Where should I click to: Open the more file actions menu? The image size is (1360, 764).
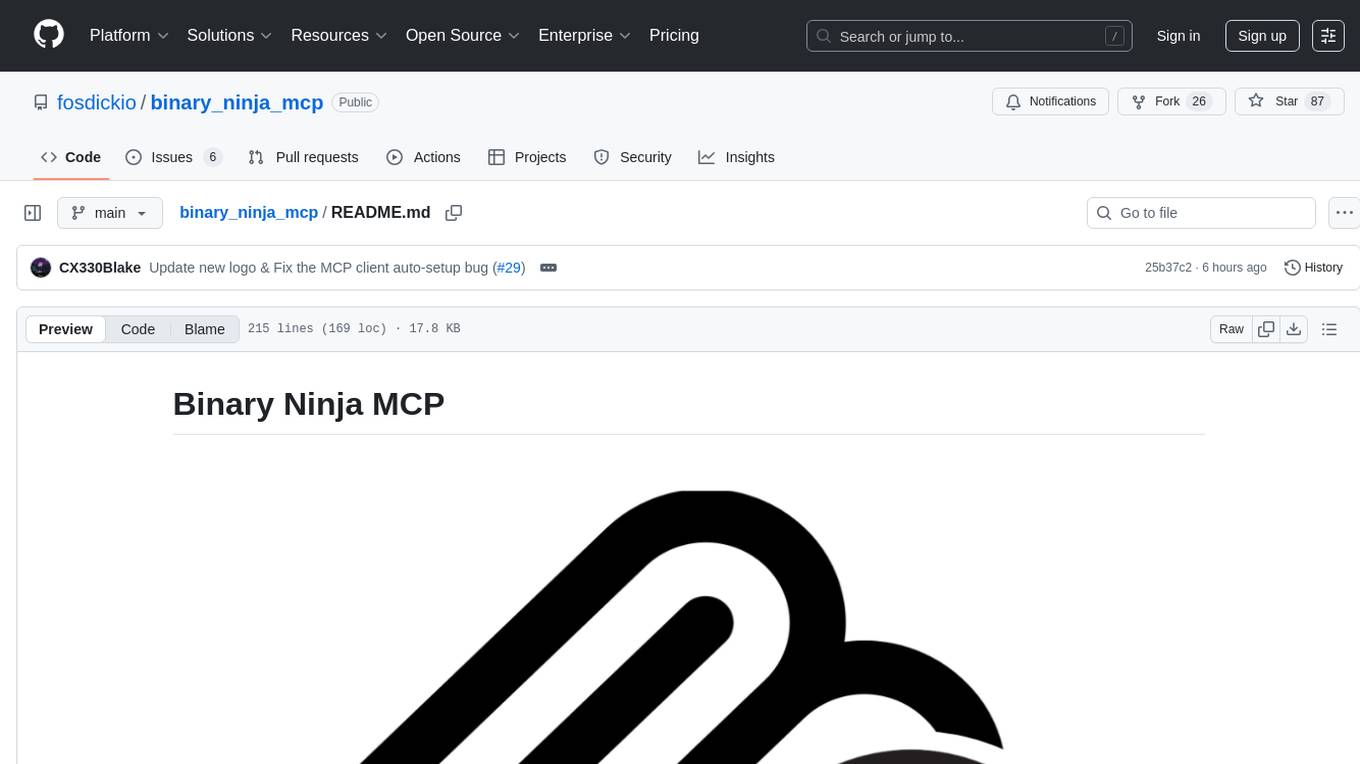tap(1344, 213)
